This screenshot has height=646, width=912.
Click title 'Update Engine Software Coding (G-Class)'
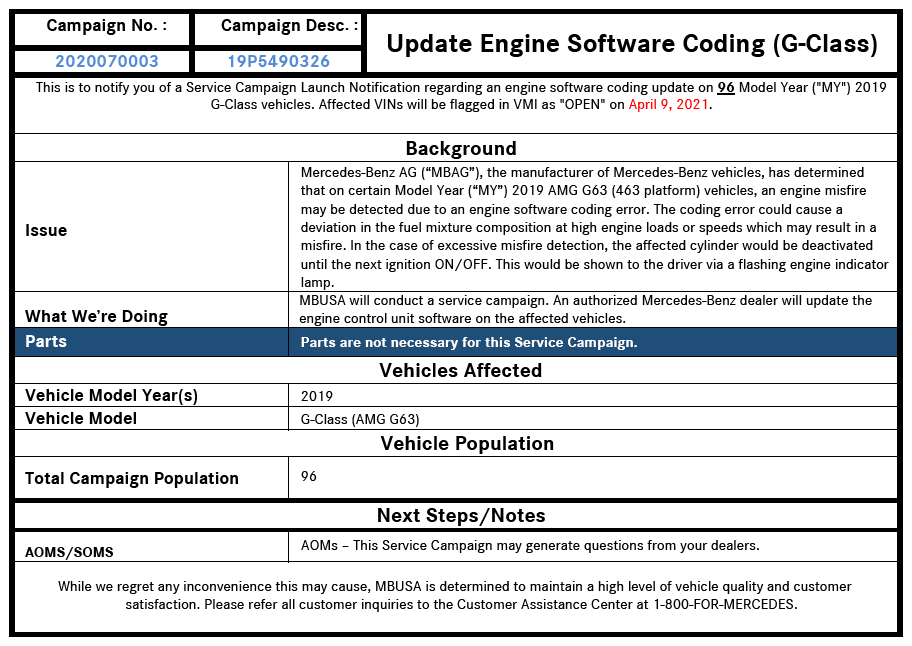click(x=632, y=44)
